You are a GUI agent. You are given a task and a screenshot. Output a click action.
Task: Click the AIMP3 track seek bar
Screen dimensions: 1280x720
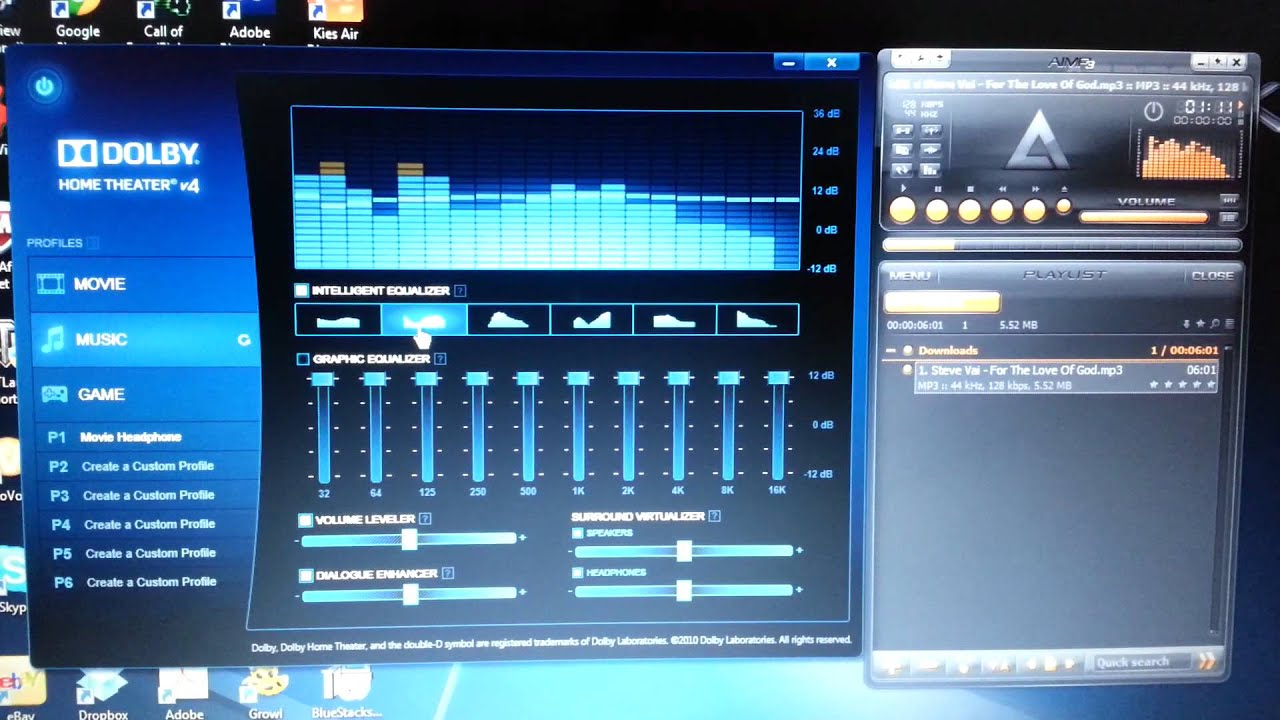[1062, 244]
